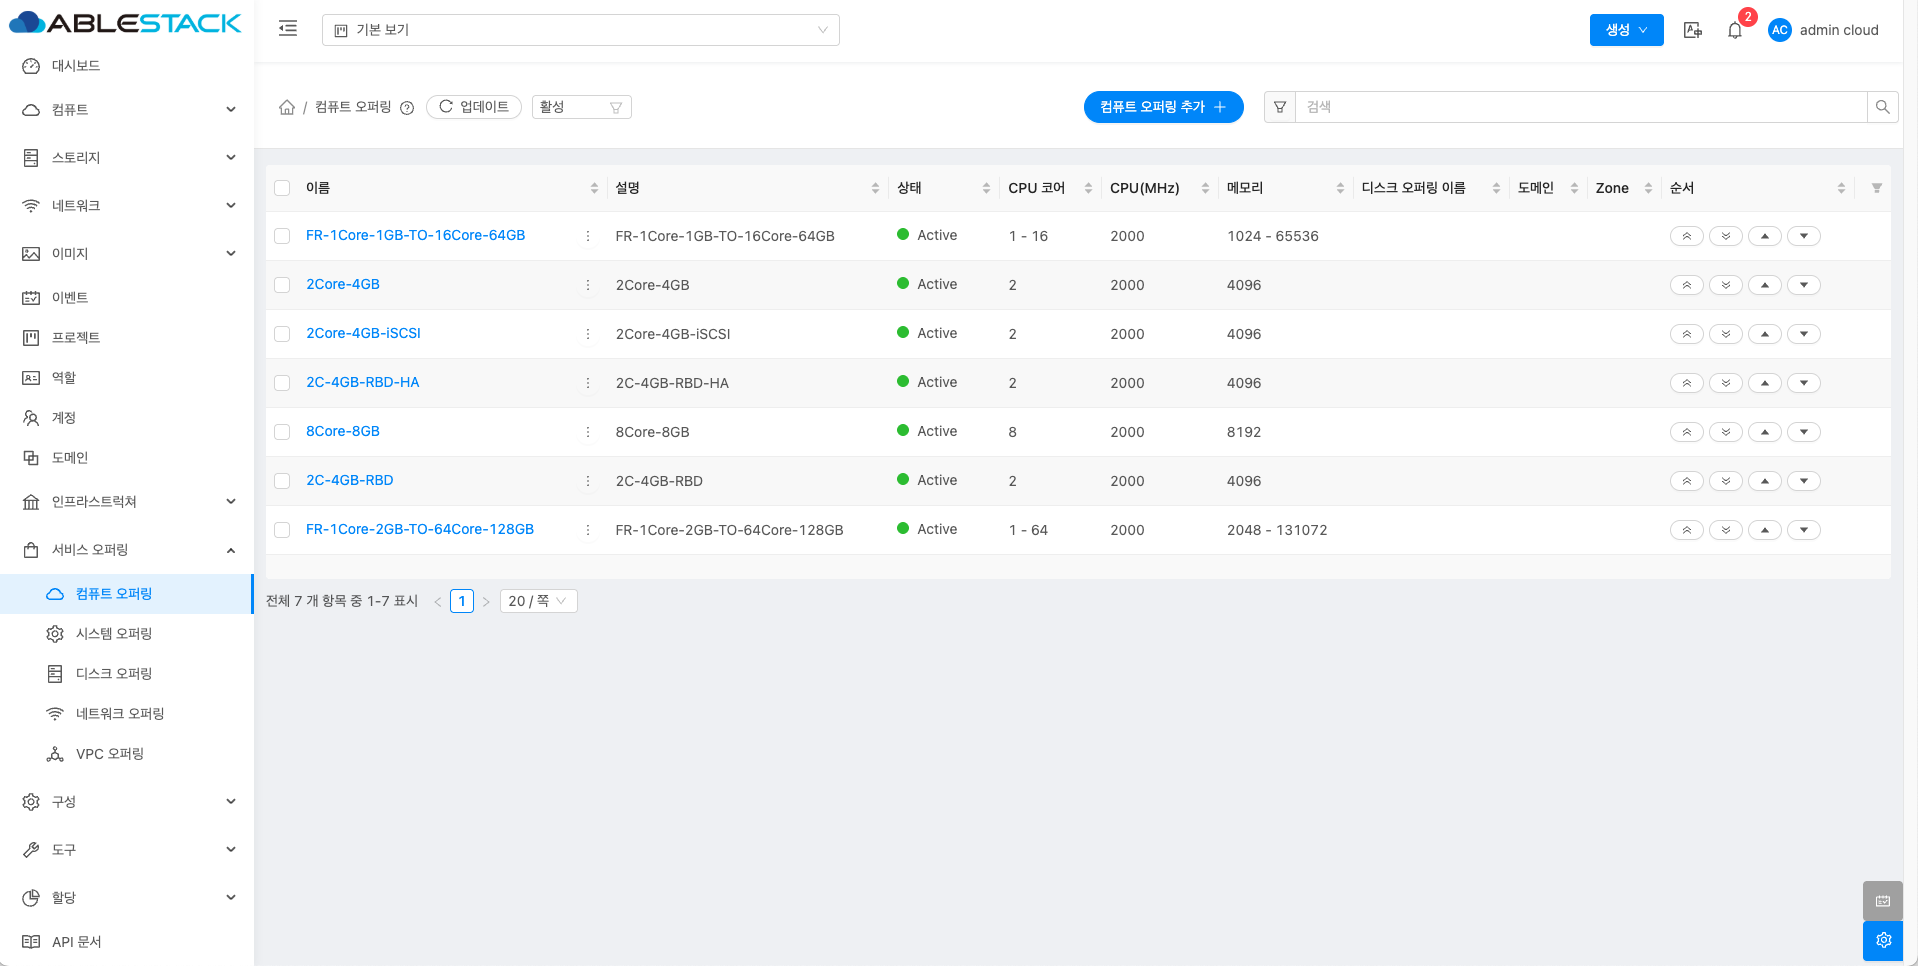Click the 컴퓨트 오퍼링 추가 button

pos(1163,107)
